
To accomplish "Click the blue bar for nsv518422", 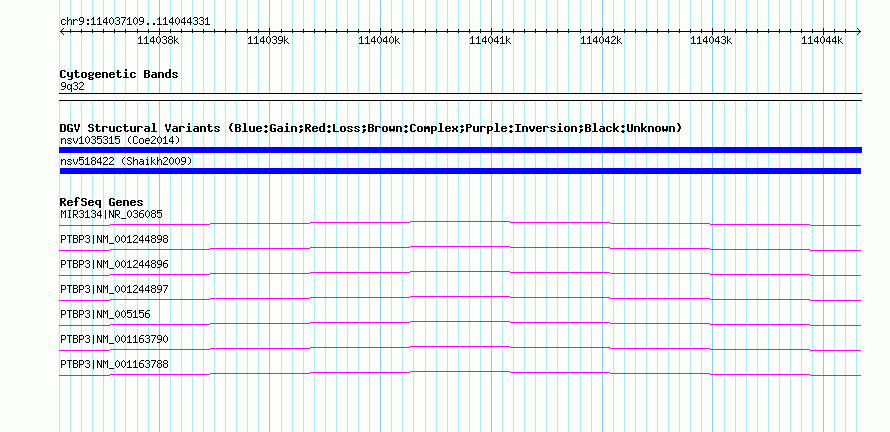I will (460, 171).
